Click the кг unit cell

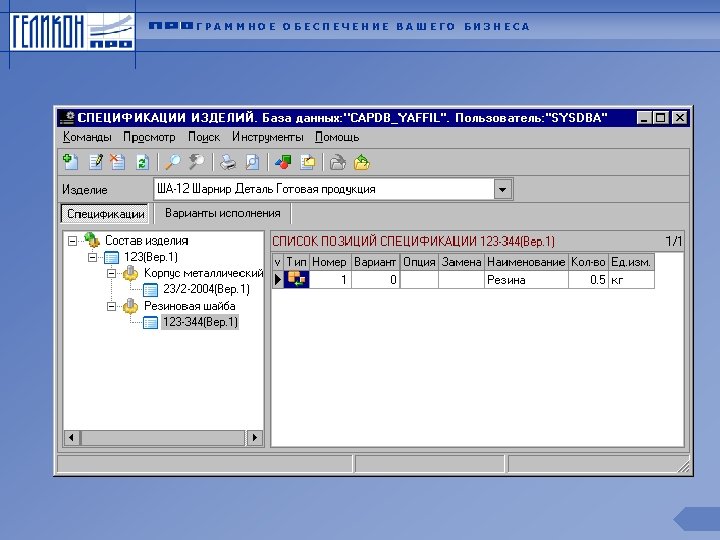631,280
